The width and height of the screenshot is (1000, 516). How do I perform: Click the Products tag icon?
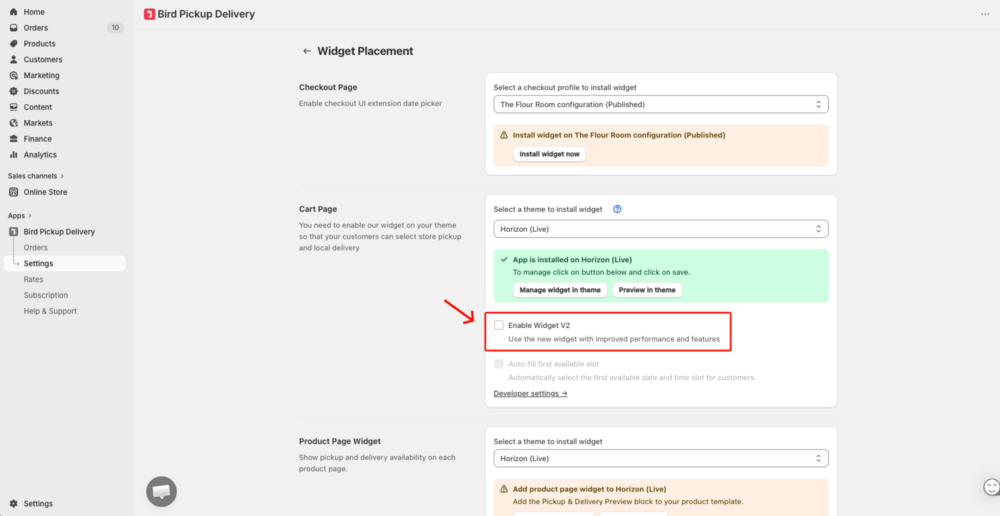(x=13, y=44)
